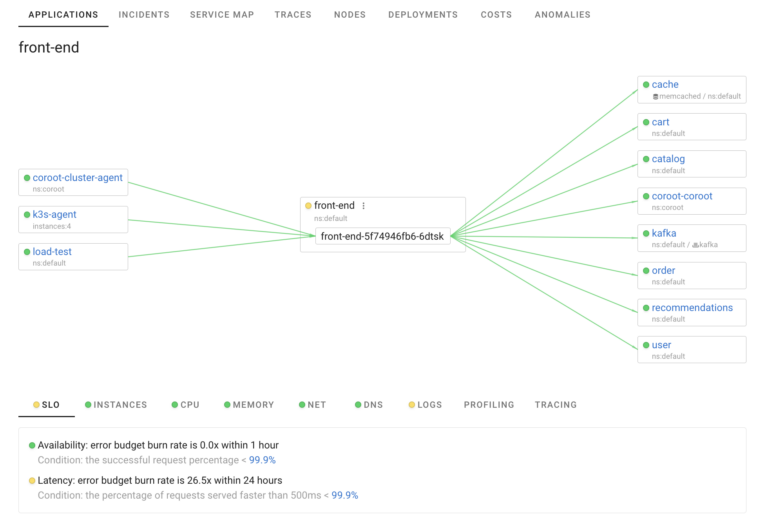Open the cache application link

(x=665, y=85)
